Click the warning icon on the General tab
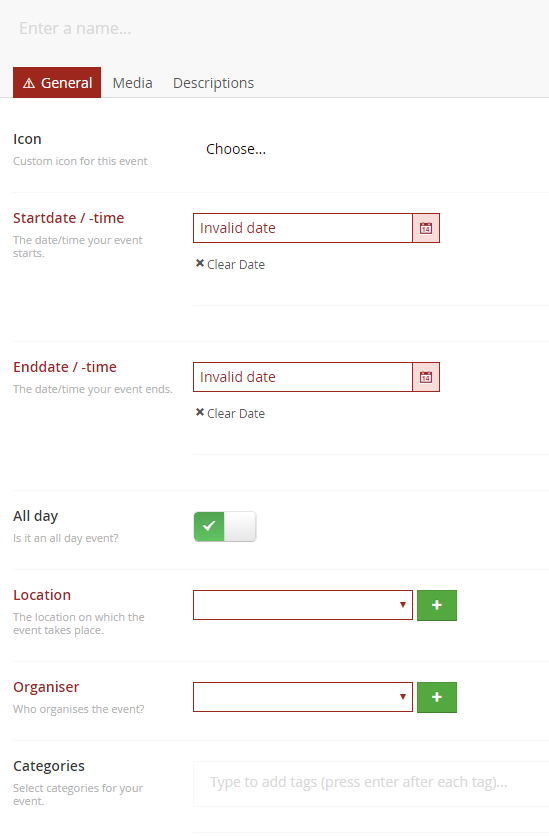Screen dimensions: 549x838 coord(29,83)
